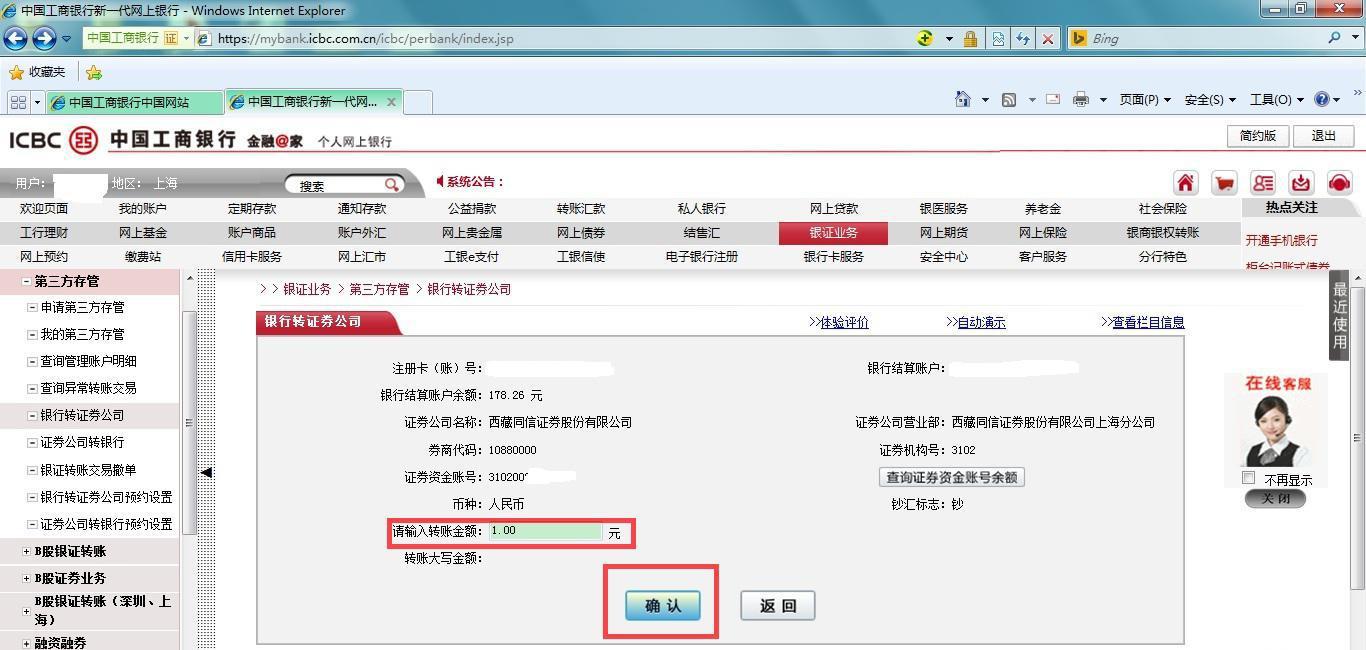Click the compatibility view icon
This screenshot has height=650, width=1366.
point(997,39)
